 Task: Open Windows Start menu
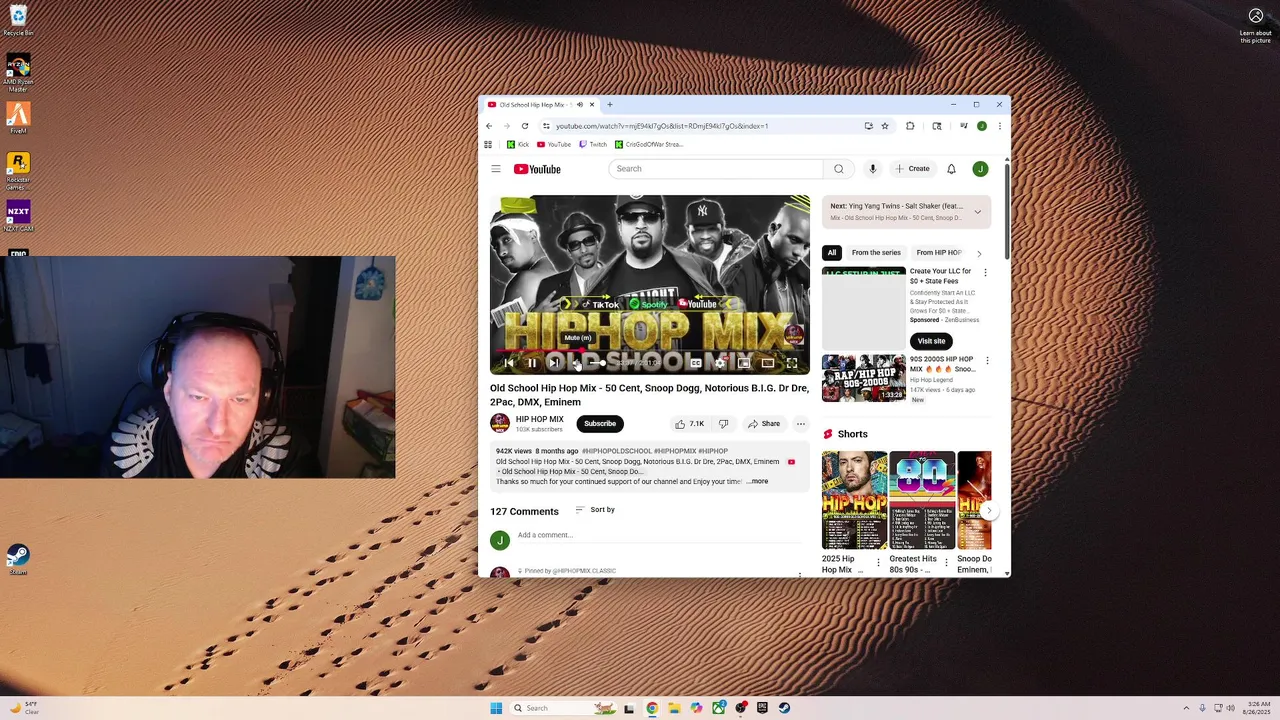coord(496,708)
